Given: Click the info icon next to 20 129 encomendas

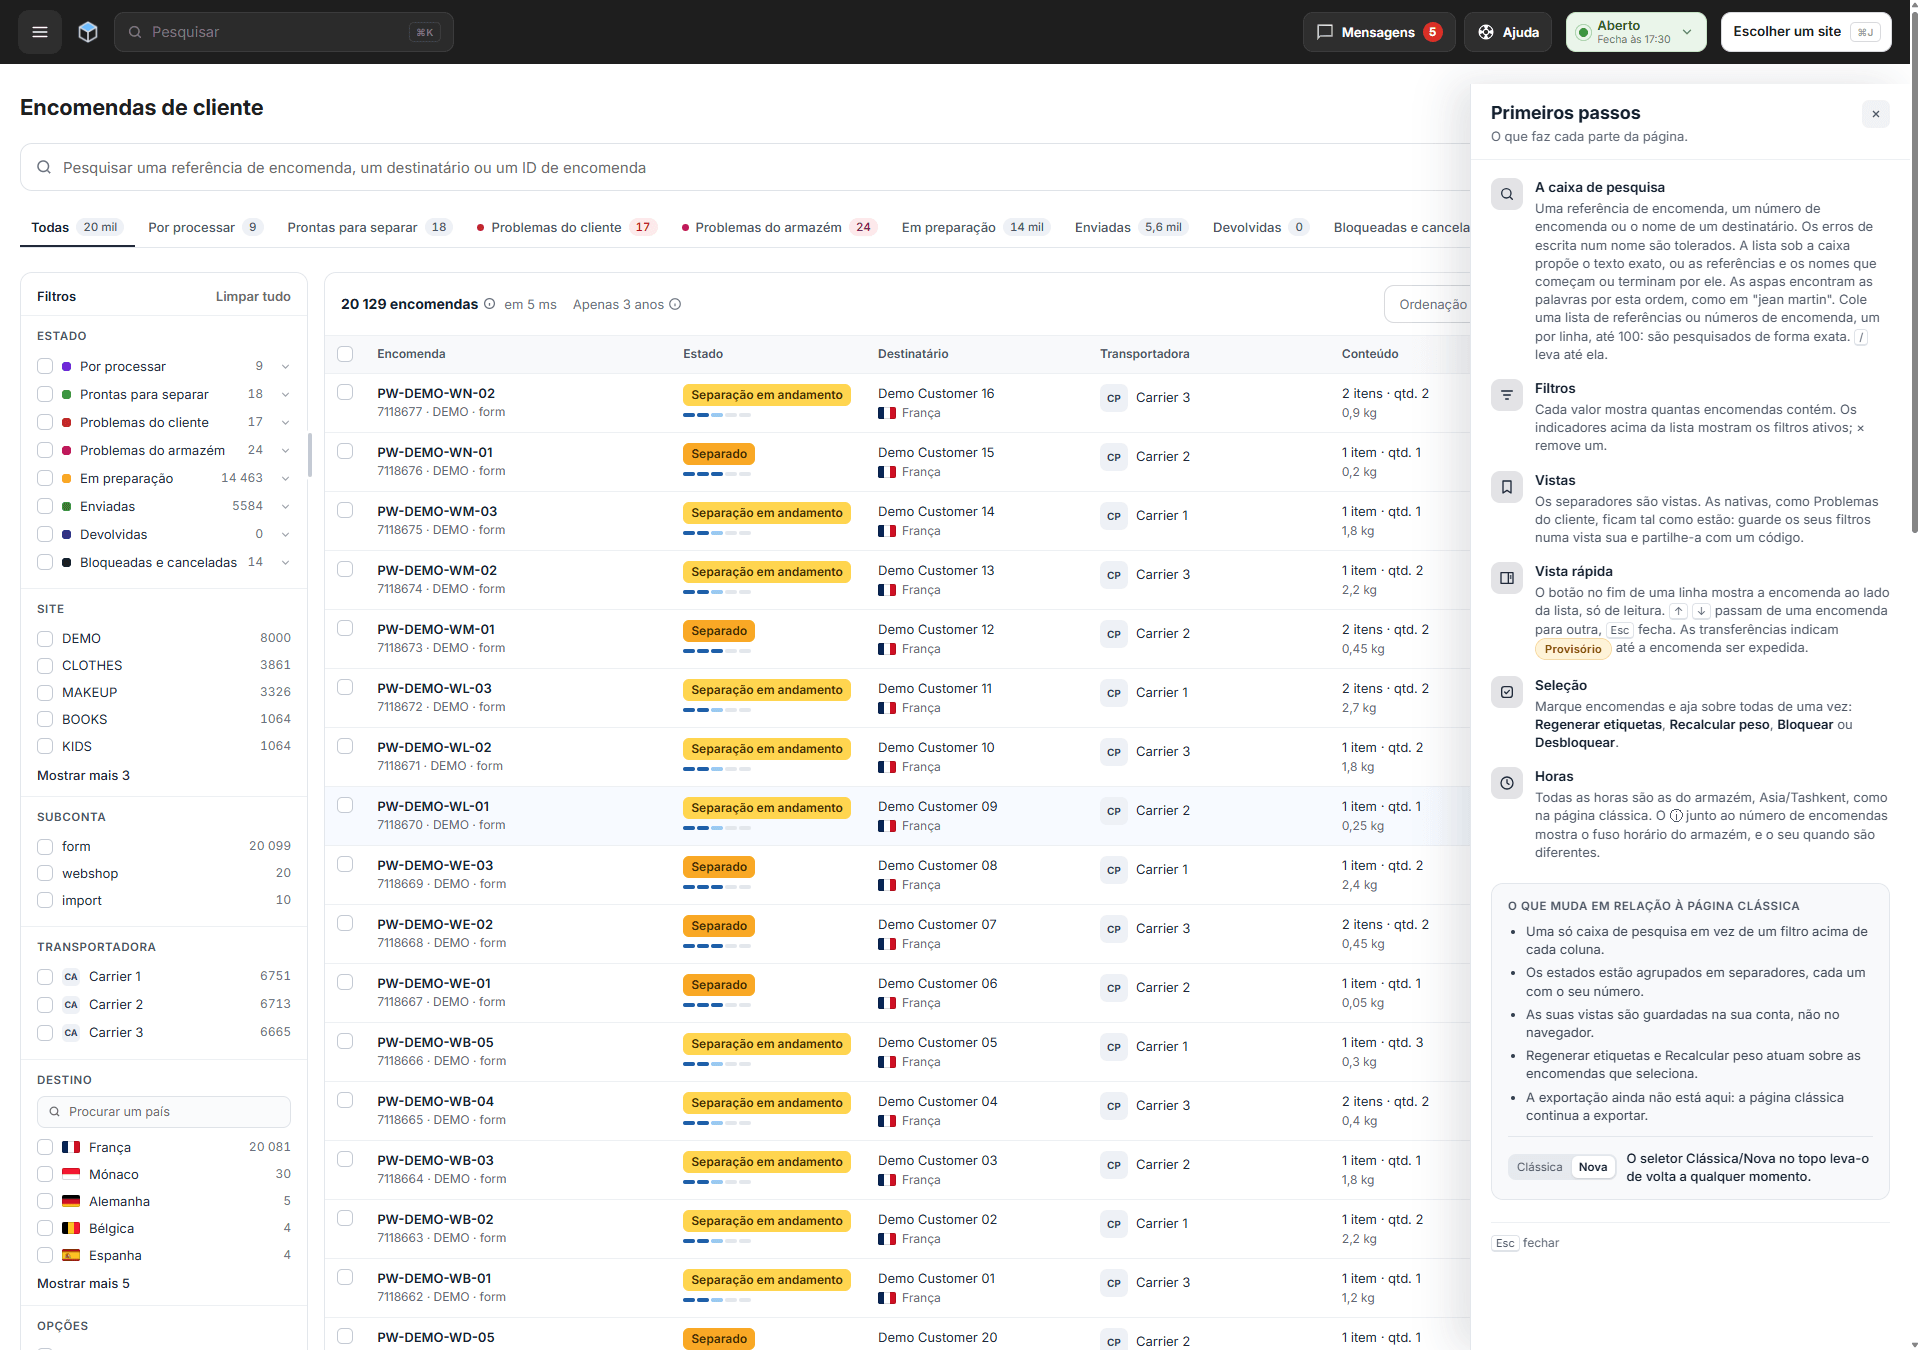Looking at the screenshot, I should 489,304.
